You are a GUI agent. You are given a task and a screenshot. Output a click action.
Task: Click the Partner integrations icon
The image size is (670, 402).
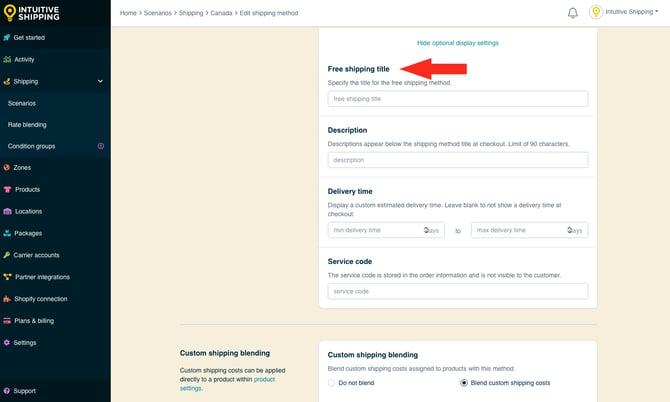(7, 277)
